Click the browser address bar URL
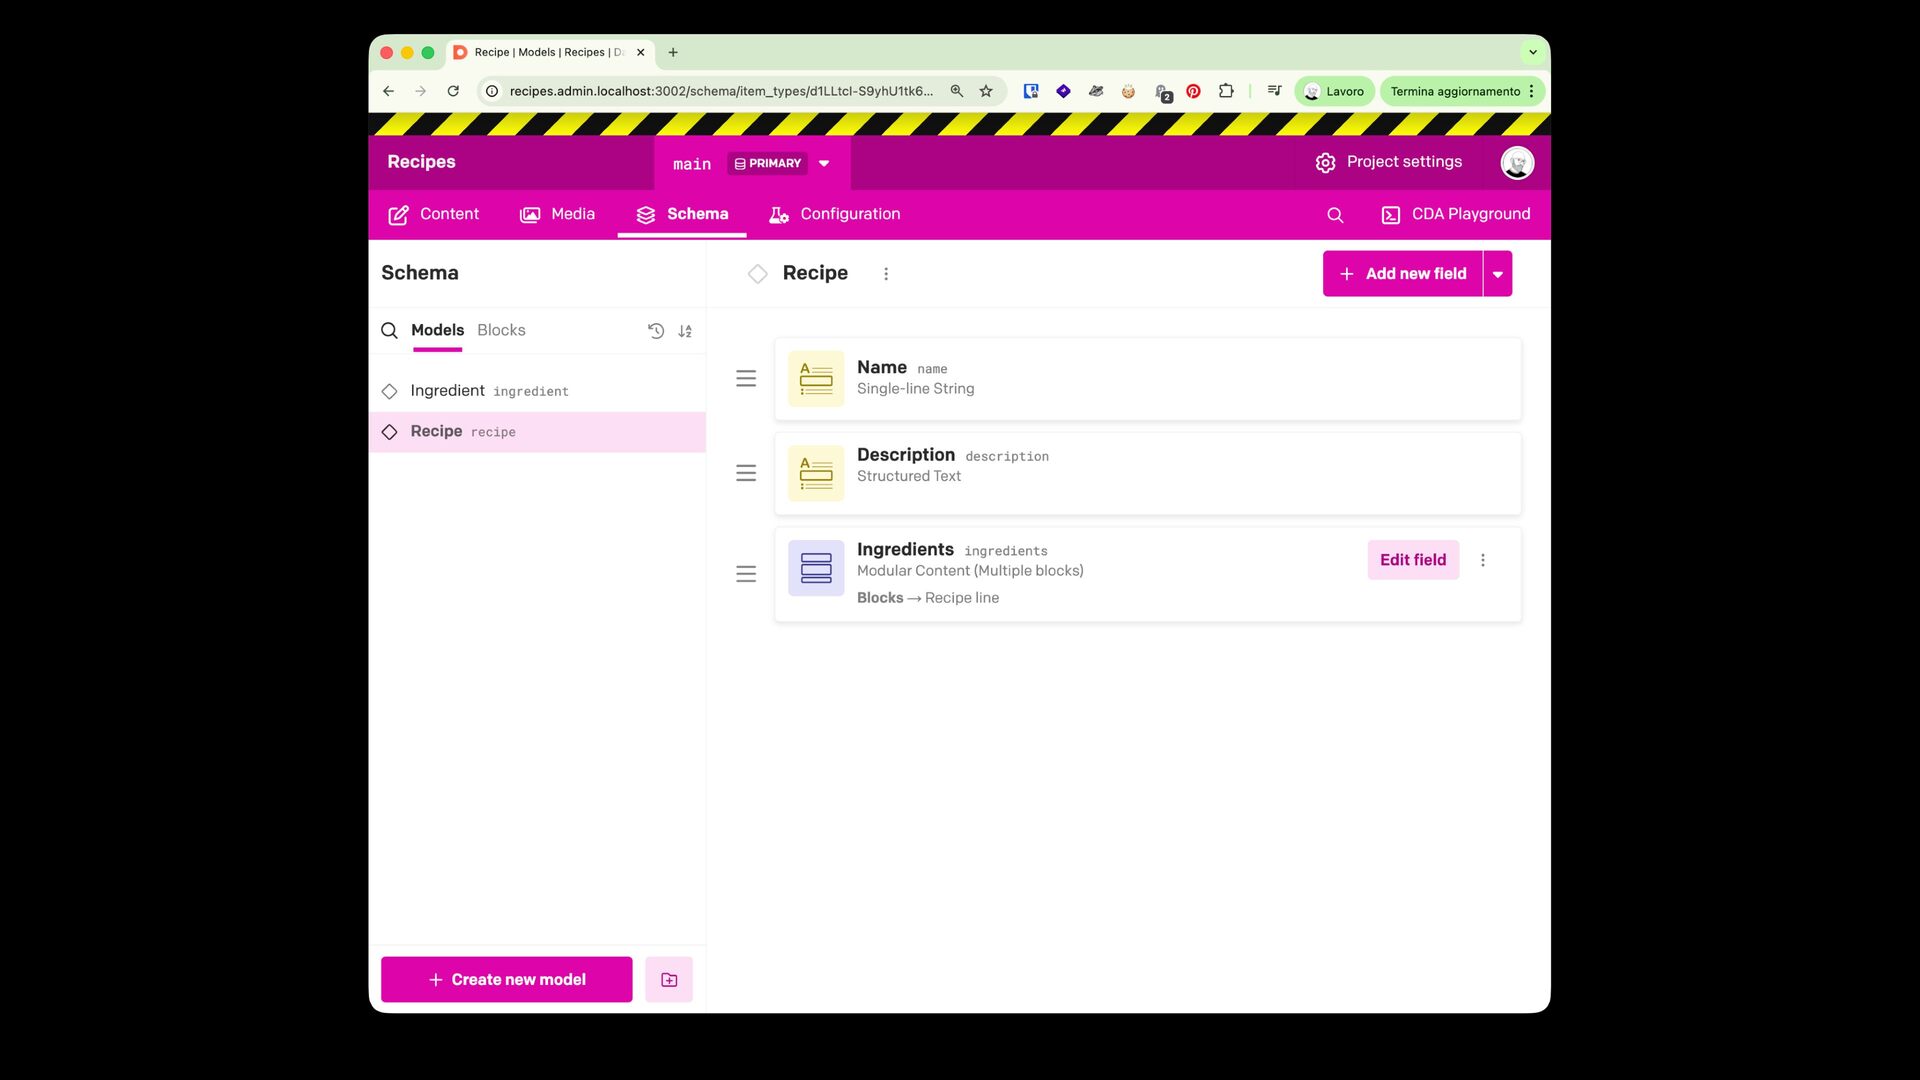The height and width of the screenshot is (1080, 1920). (720, 91)
